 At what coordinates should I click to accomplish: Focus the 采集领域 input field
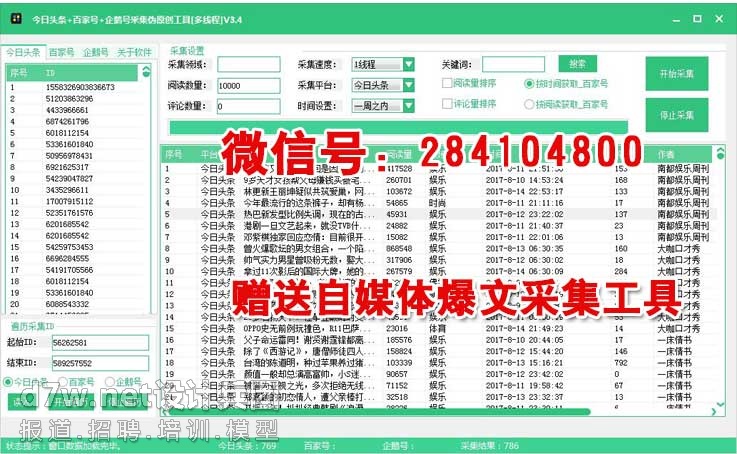click(x=249, y=64)
